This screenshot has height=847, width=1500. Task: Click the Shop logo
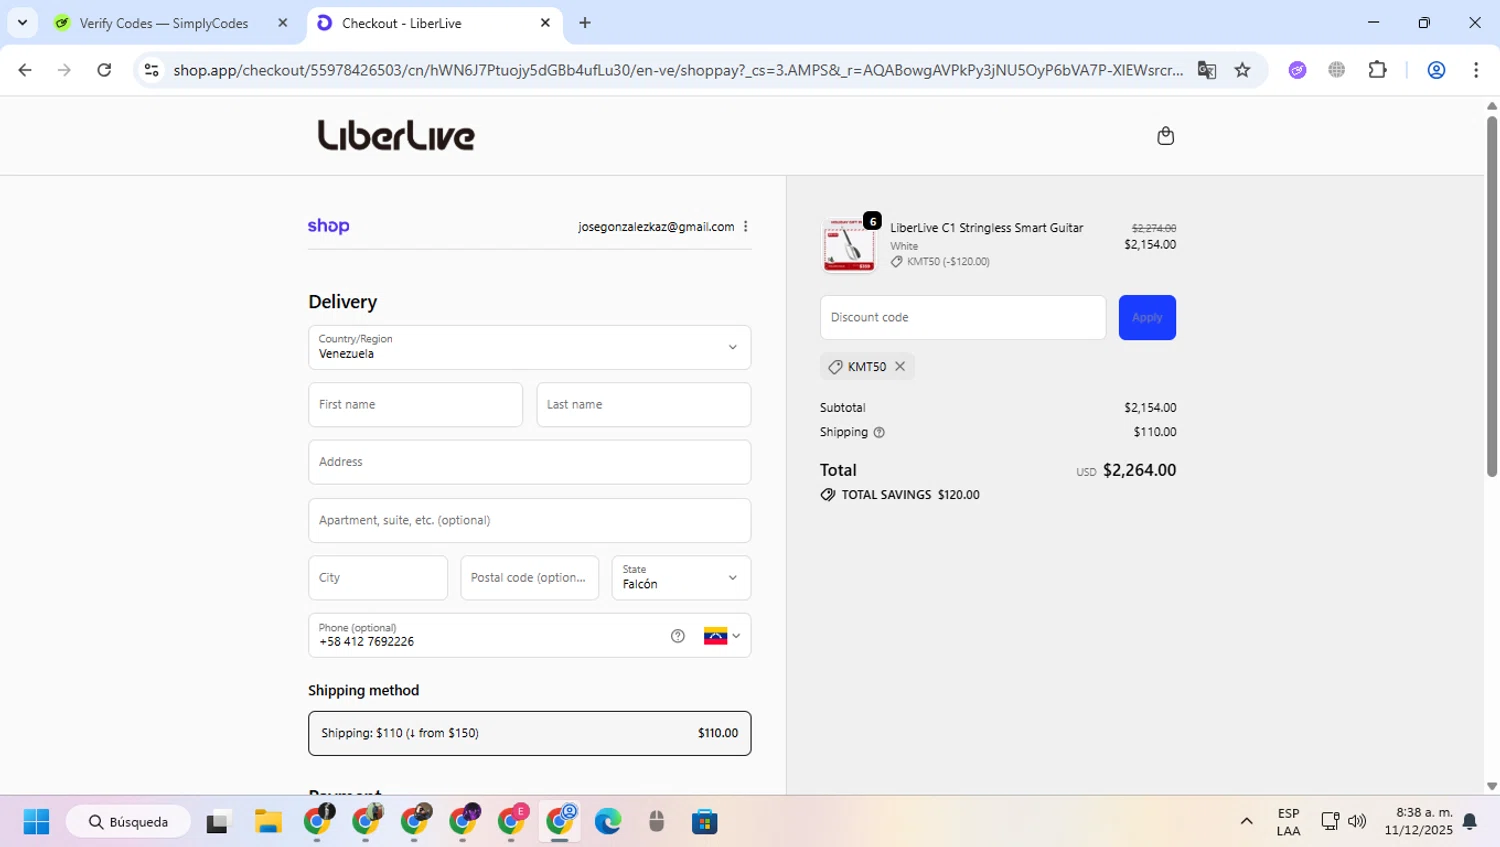pyautogui.click(x=328, y=227)
